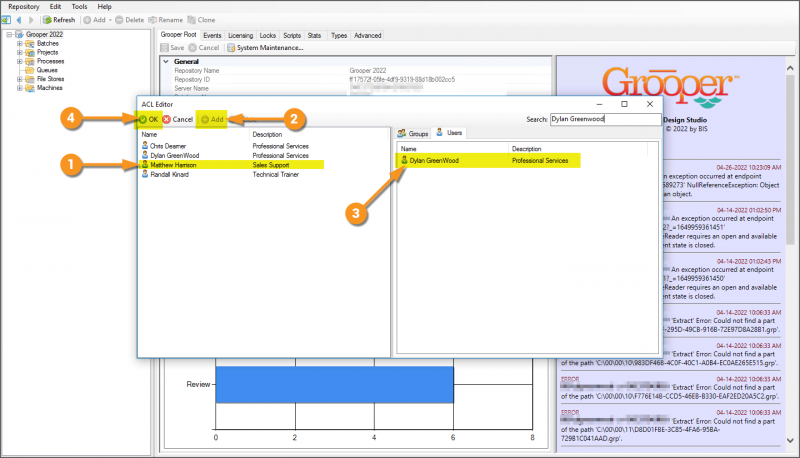Screen dimensions: 800x458
Task: Open the Tools menu
Action: (79, 7)
